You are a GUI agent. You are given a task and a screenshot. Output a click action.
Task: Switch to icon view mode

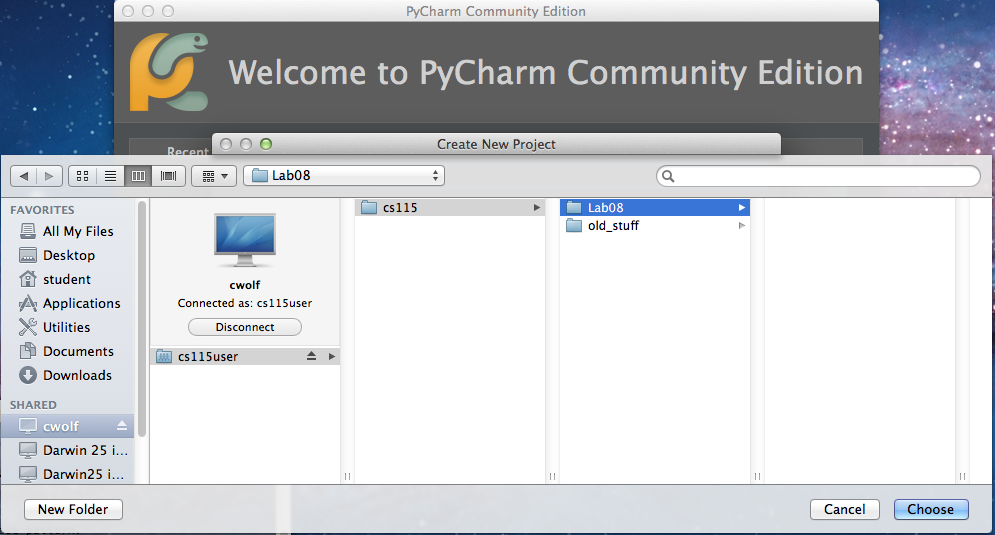(82, 176)
